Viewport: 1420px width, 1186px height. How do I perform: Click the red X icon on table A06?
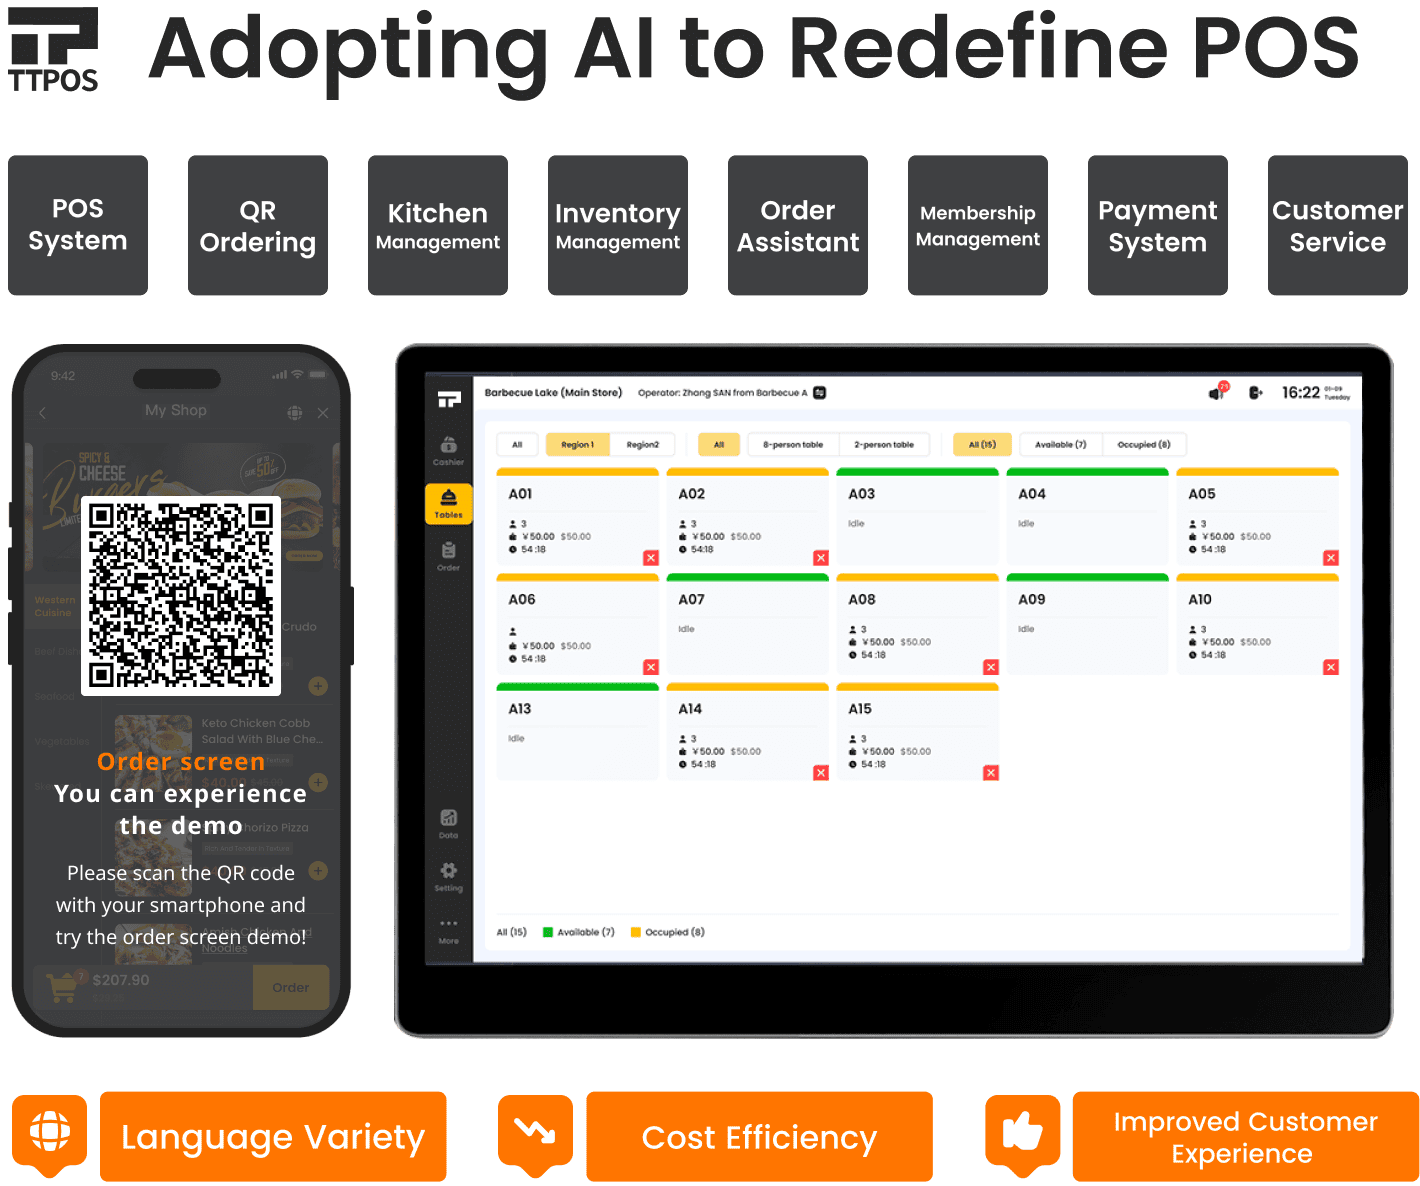[651, 667]
